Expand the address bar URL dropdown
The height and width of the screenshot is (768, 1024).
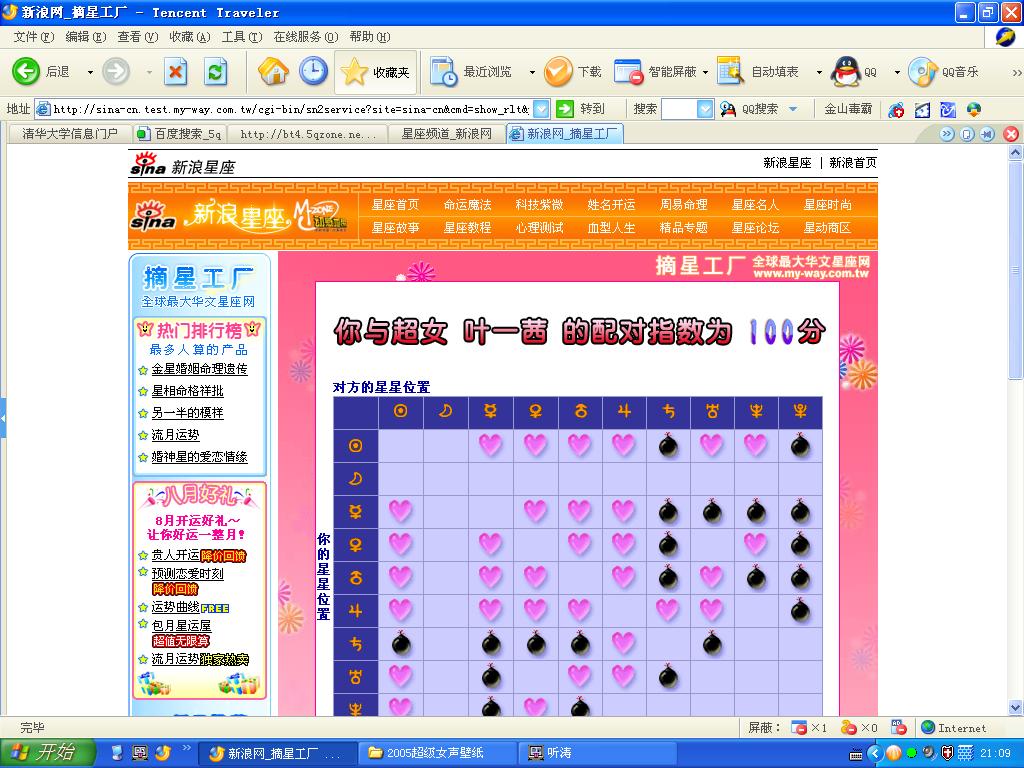[541, 109]
